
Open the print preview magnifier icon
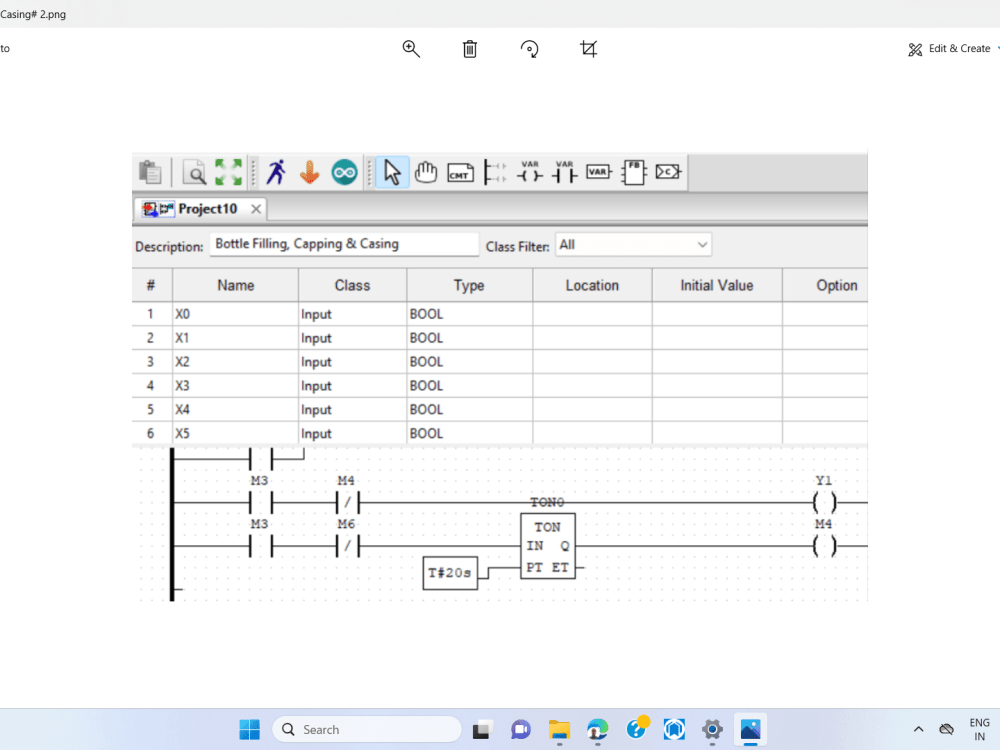coord(194,171)
